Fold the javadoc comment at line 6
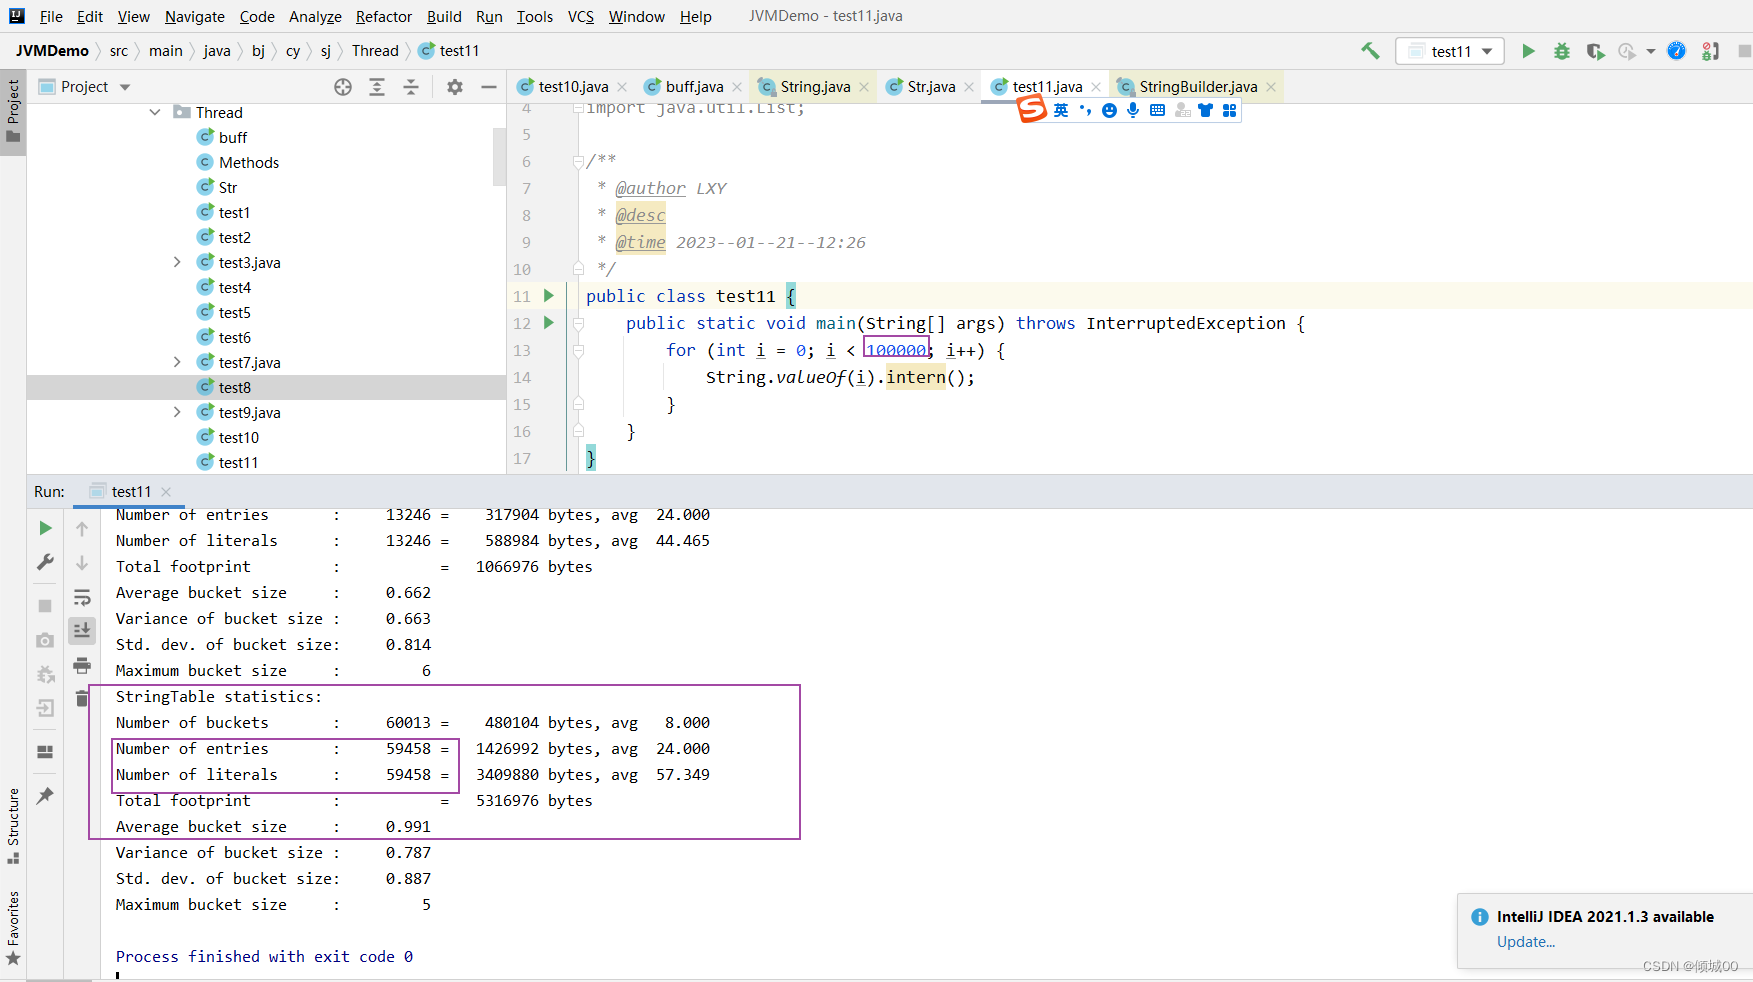 [x=578, y=161]
